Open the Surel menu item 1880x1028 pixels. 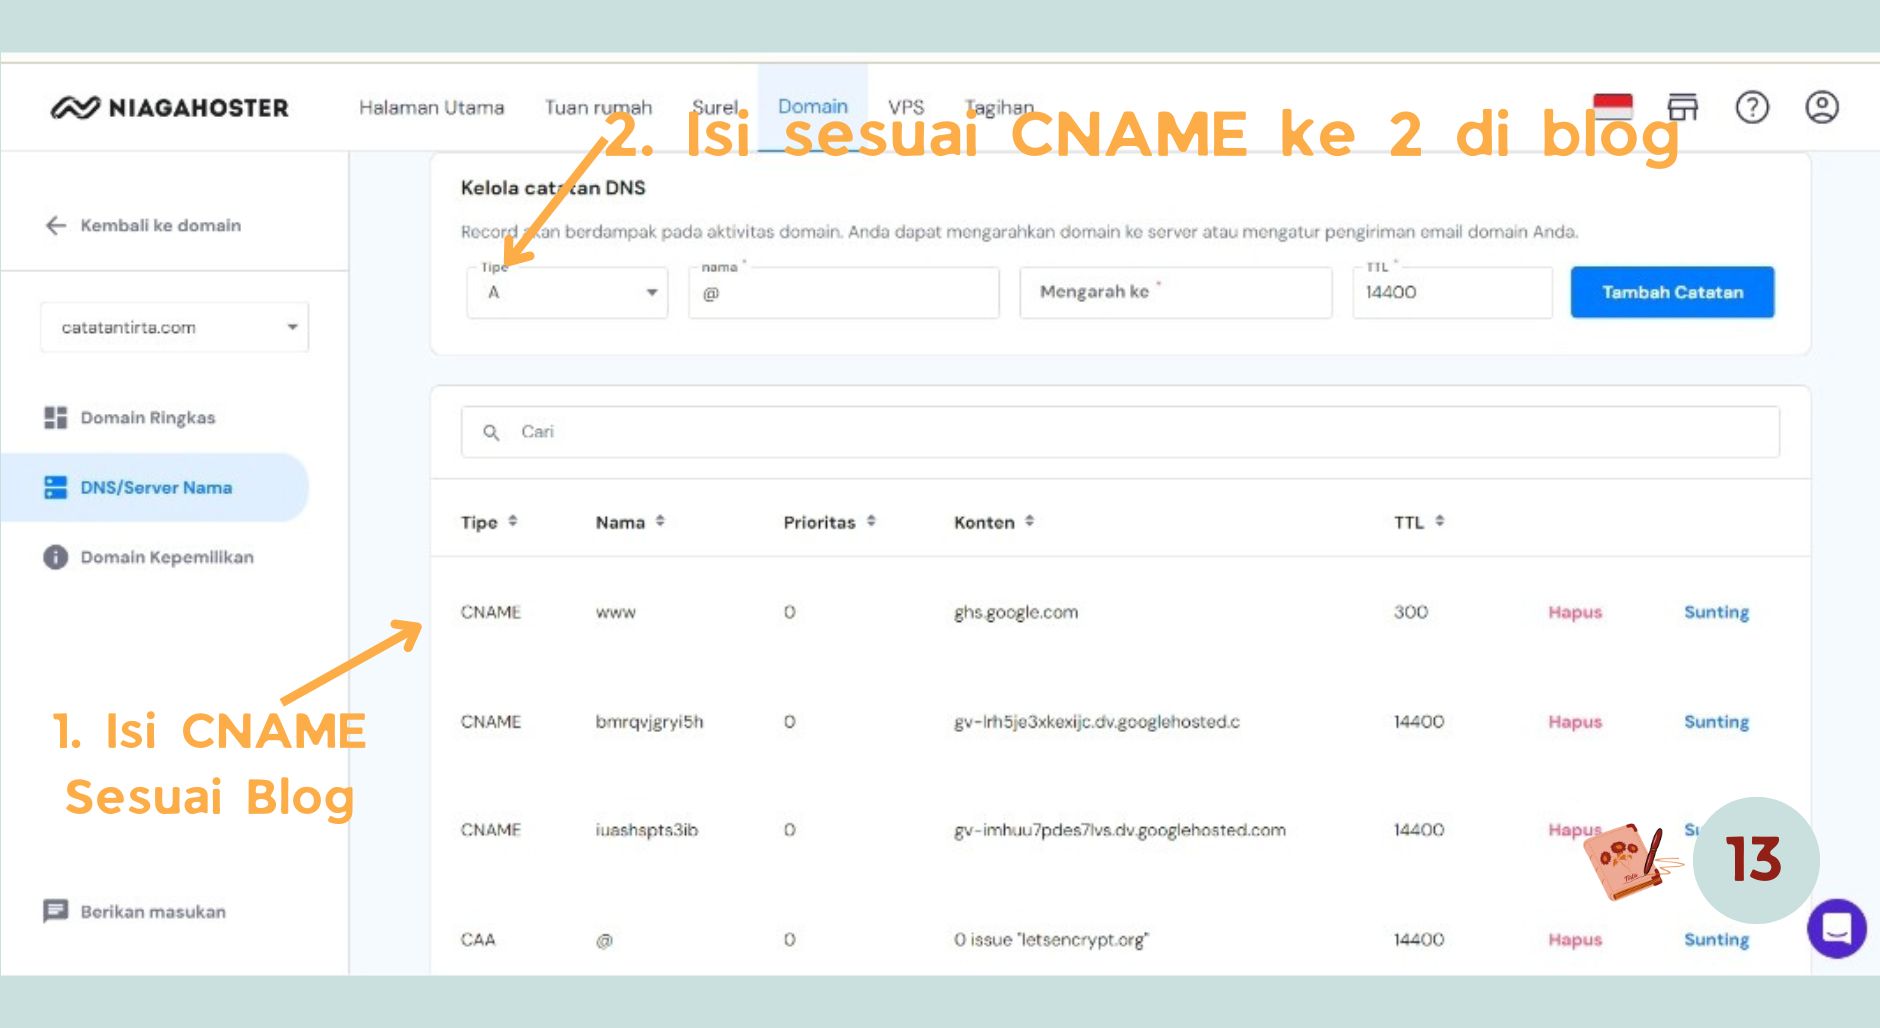click(715, 107)
